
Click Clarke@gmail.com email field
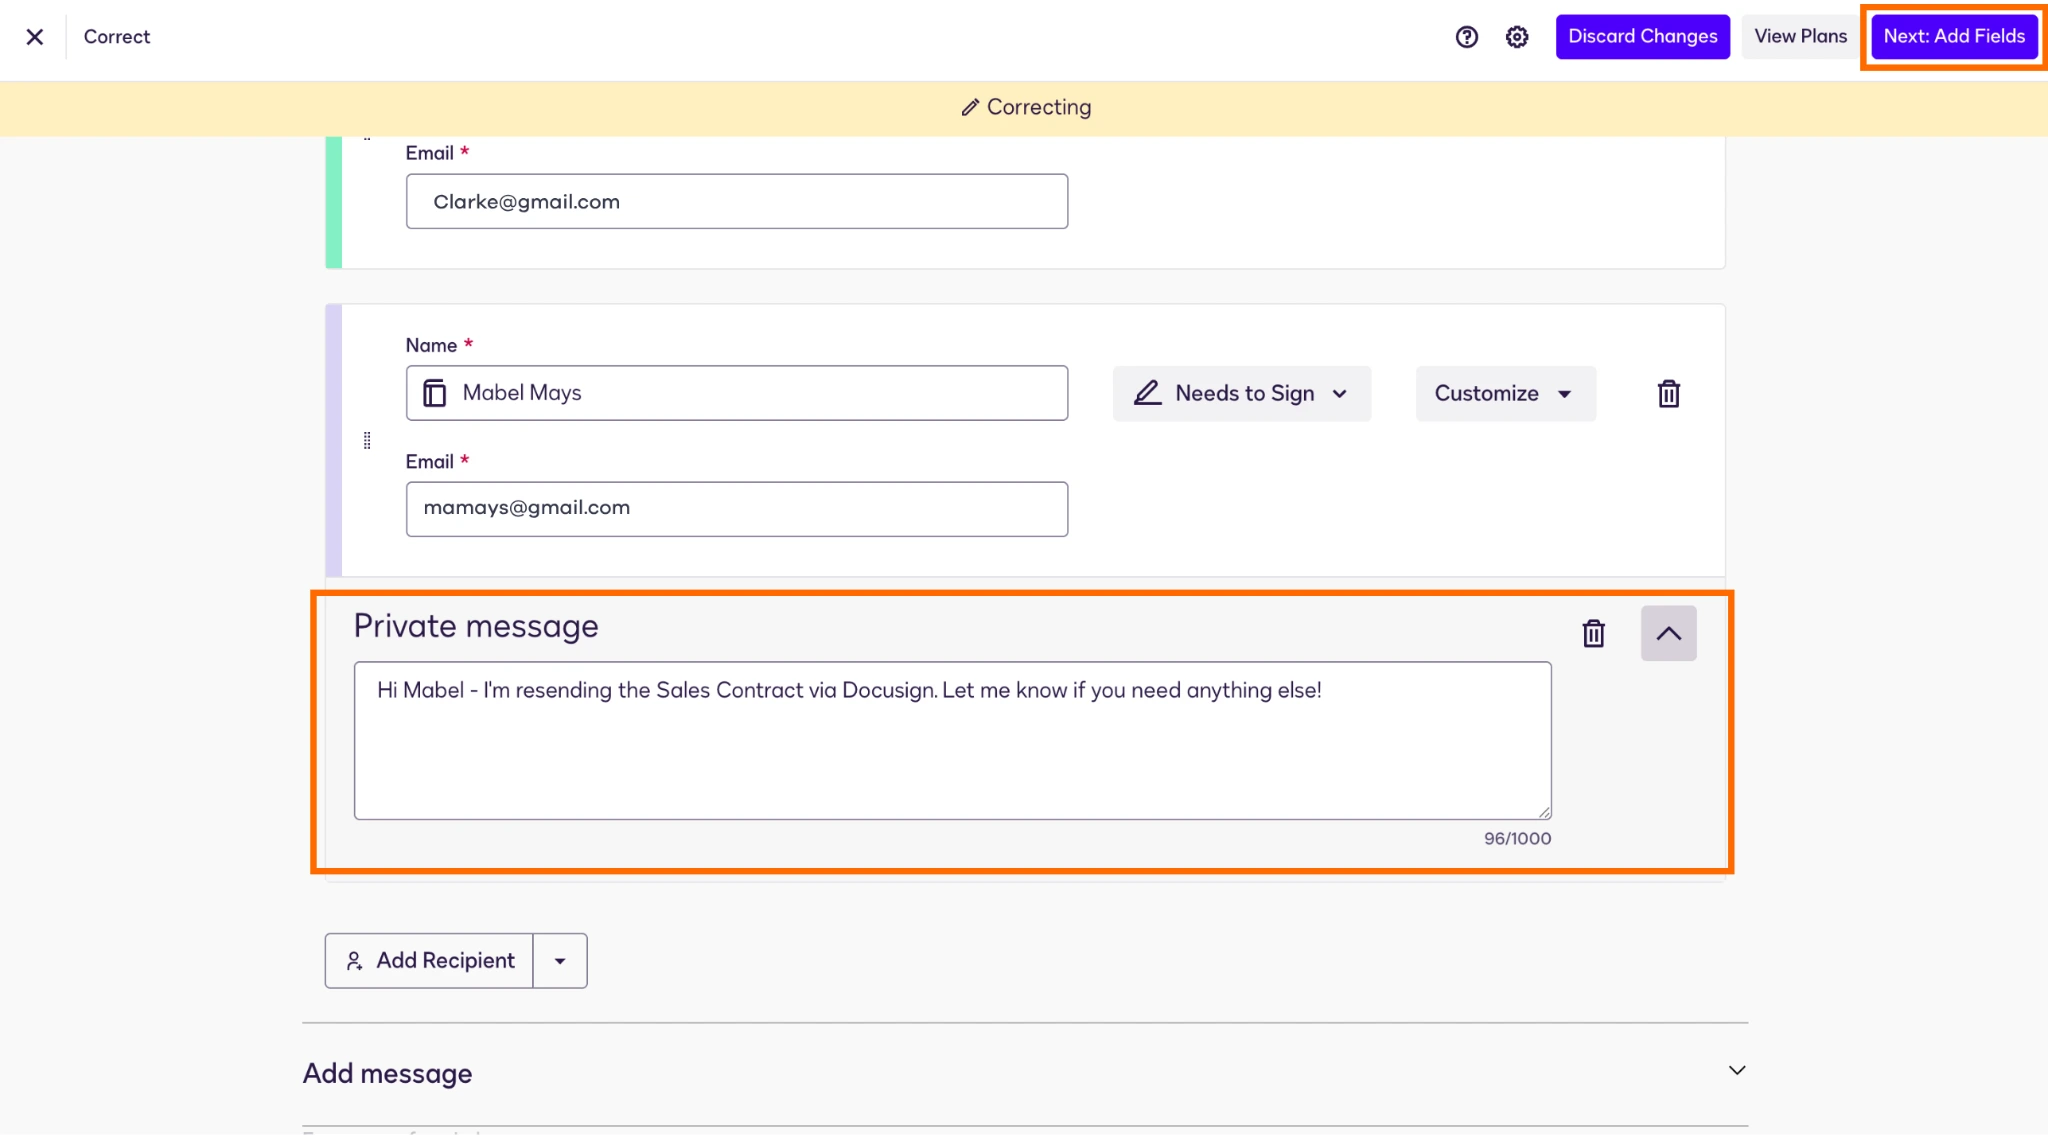coord(737,201)
